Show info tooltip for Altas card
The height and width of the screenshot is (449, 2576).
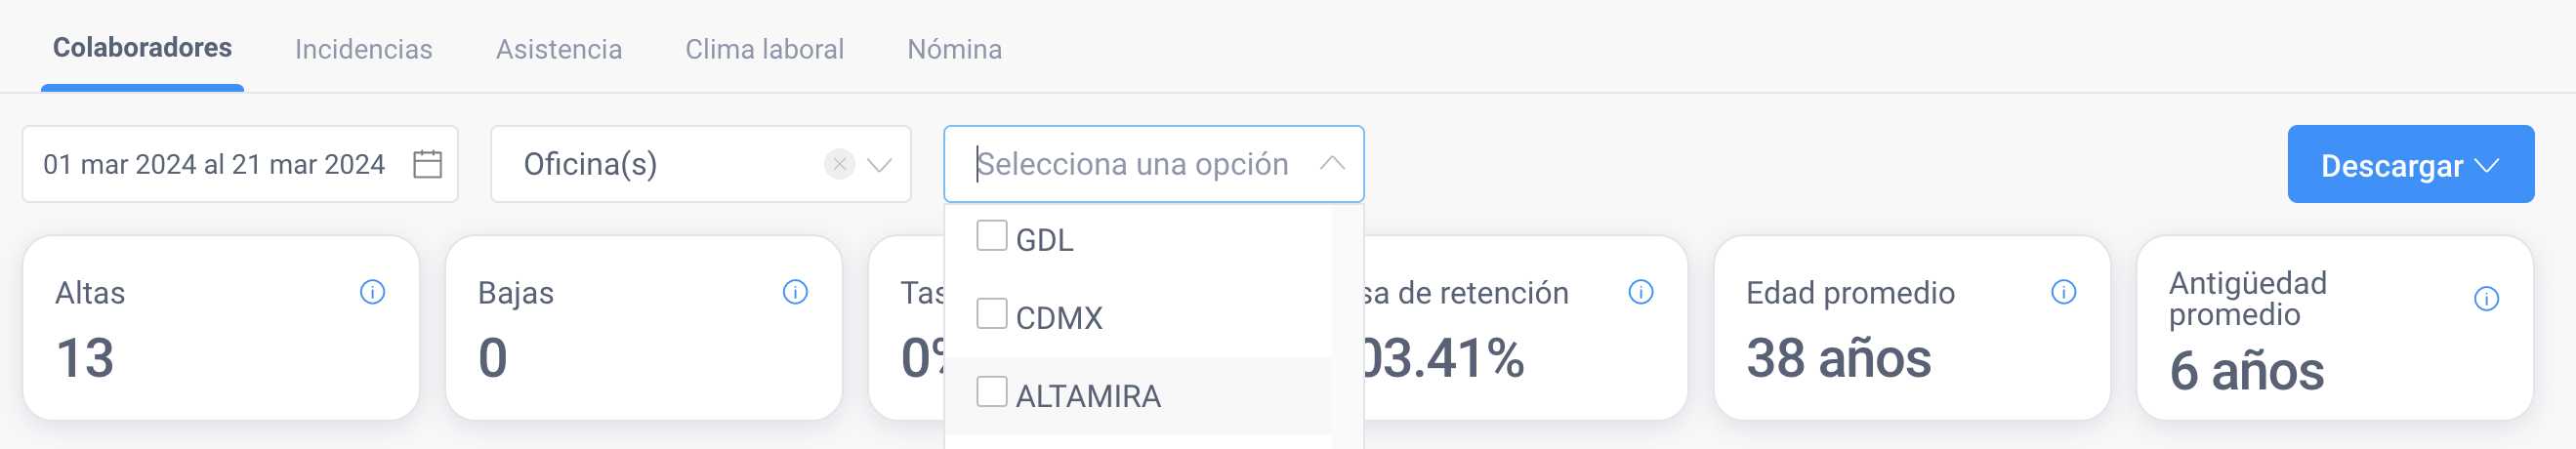(x=372, y=292)
